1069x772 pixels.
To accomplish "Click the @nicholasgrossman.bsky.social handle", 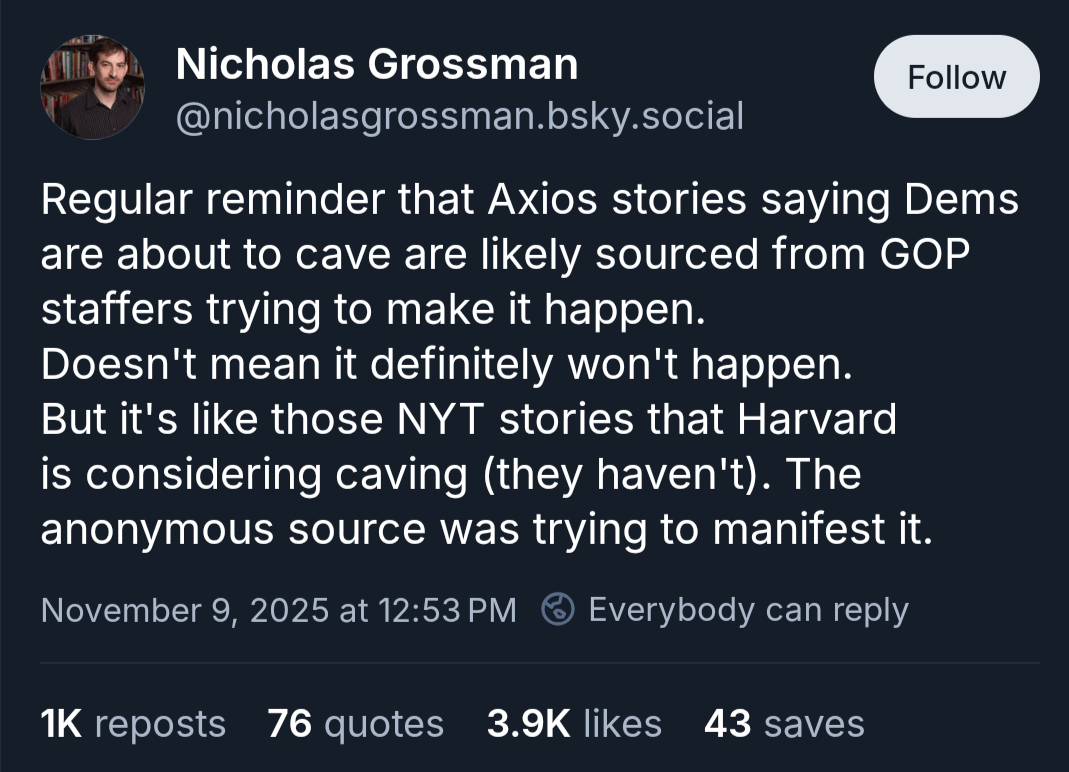I will [x=459, y=116].
